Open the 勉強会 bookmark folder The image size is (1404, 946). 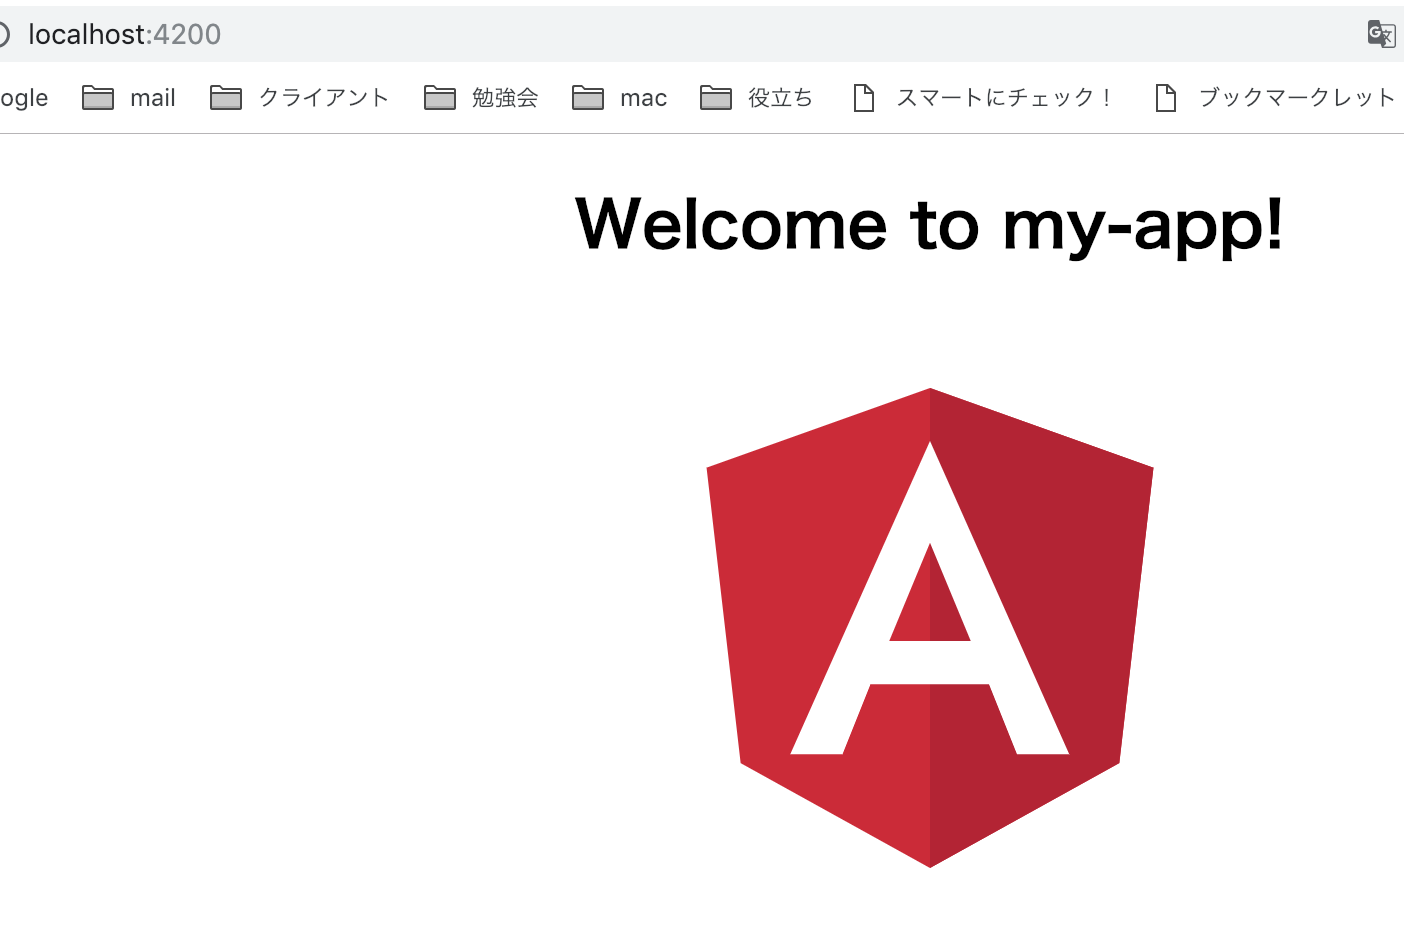pos(482,98)
